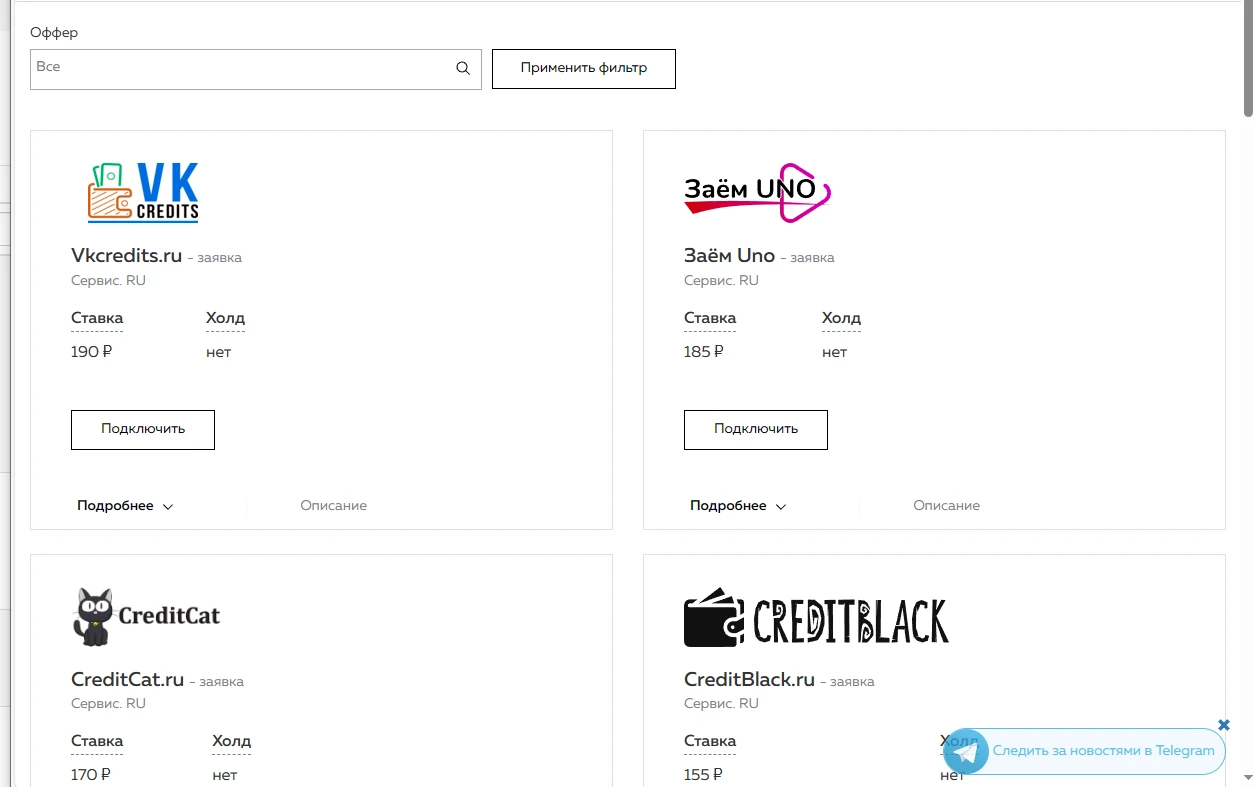Click the VK Credits logo
The width and height of the screenshot is (1254, 787).
point(143,192)
